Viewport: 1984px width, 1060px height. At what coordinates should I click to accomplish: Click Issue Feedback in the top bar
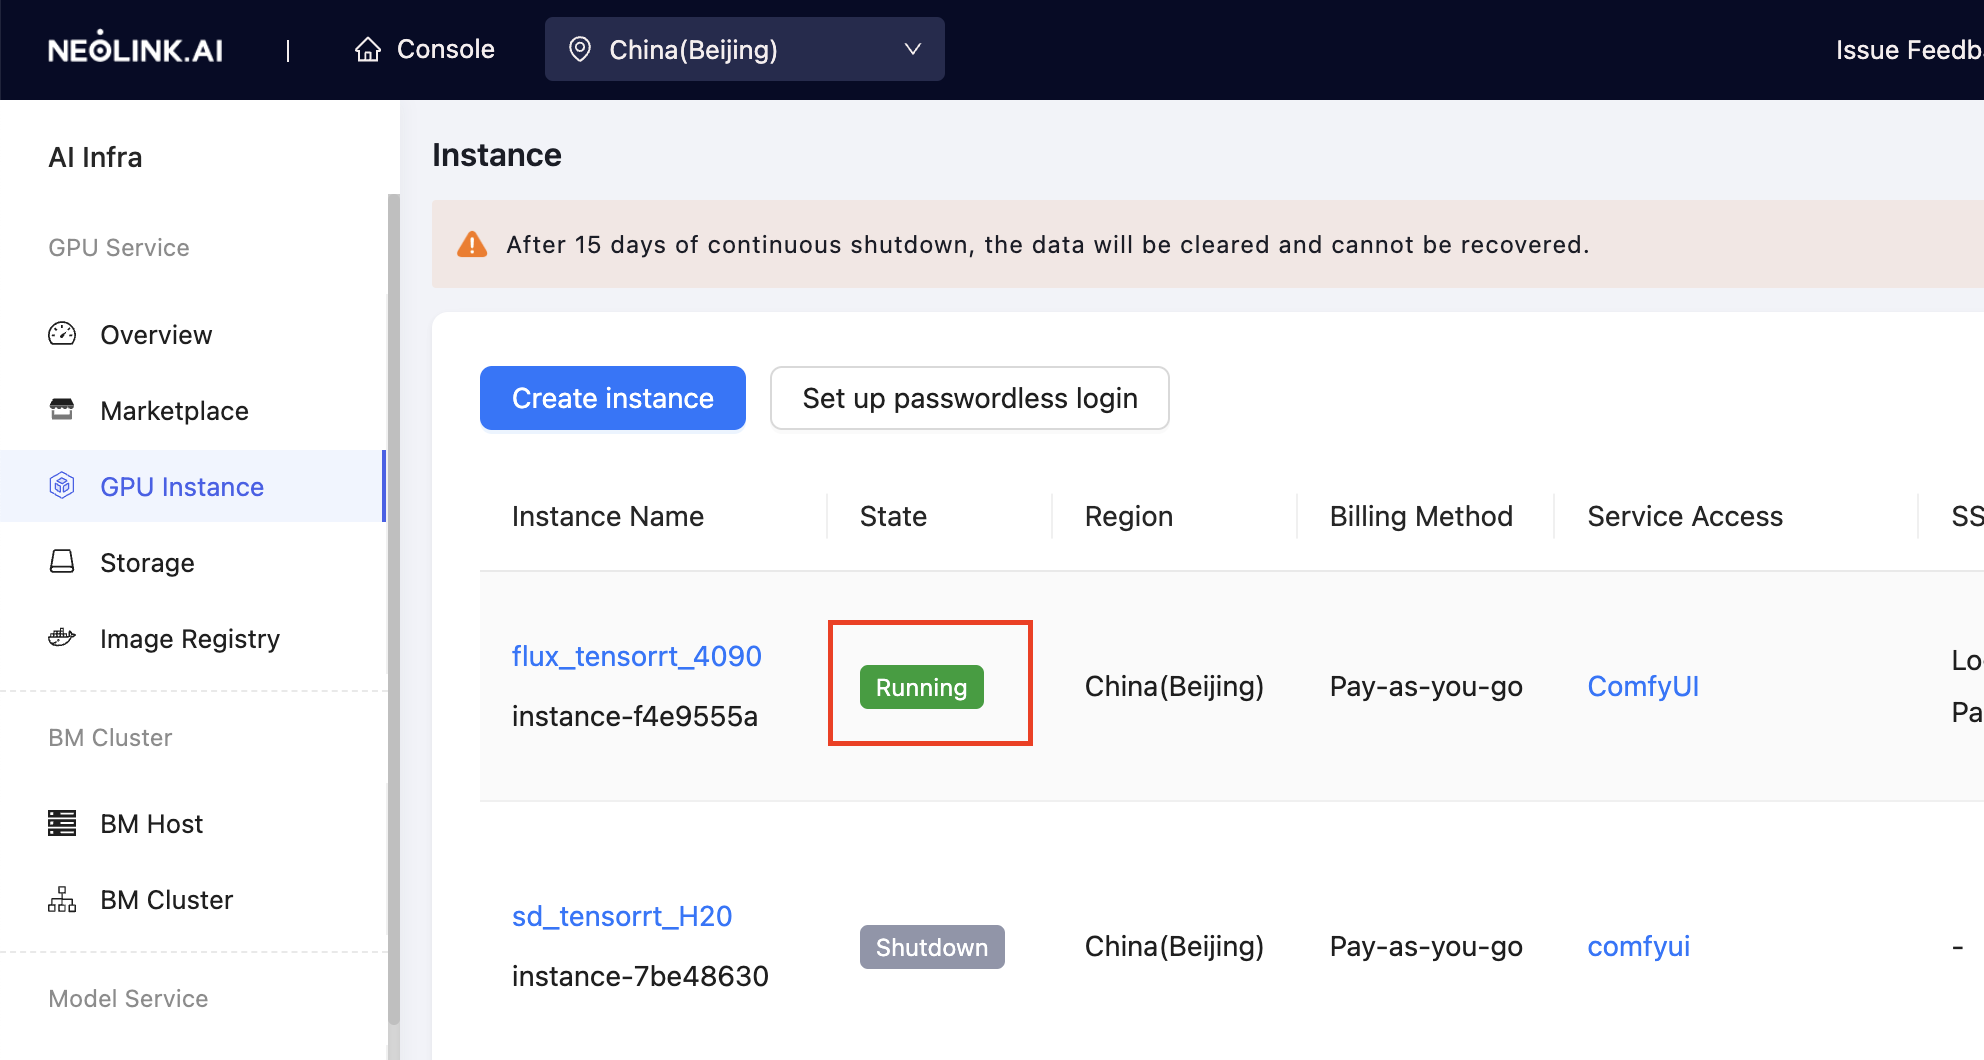click(1909, 49)
